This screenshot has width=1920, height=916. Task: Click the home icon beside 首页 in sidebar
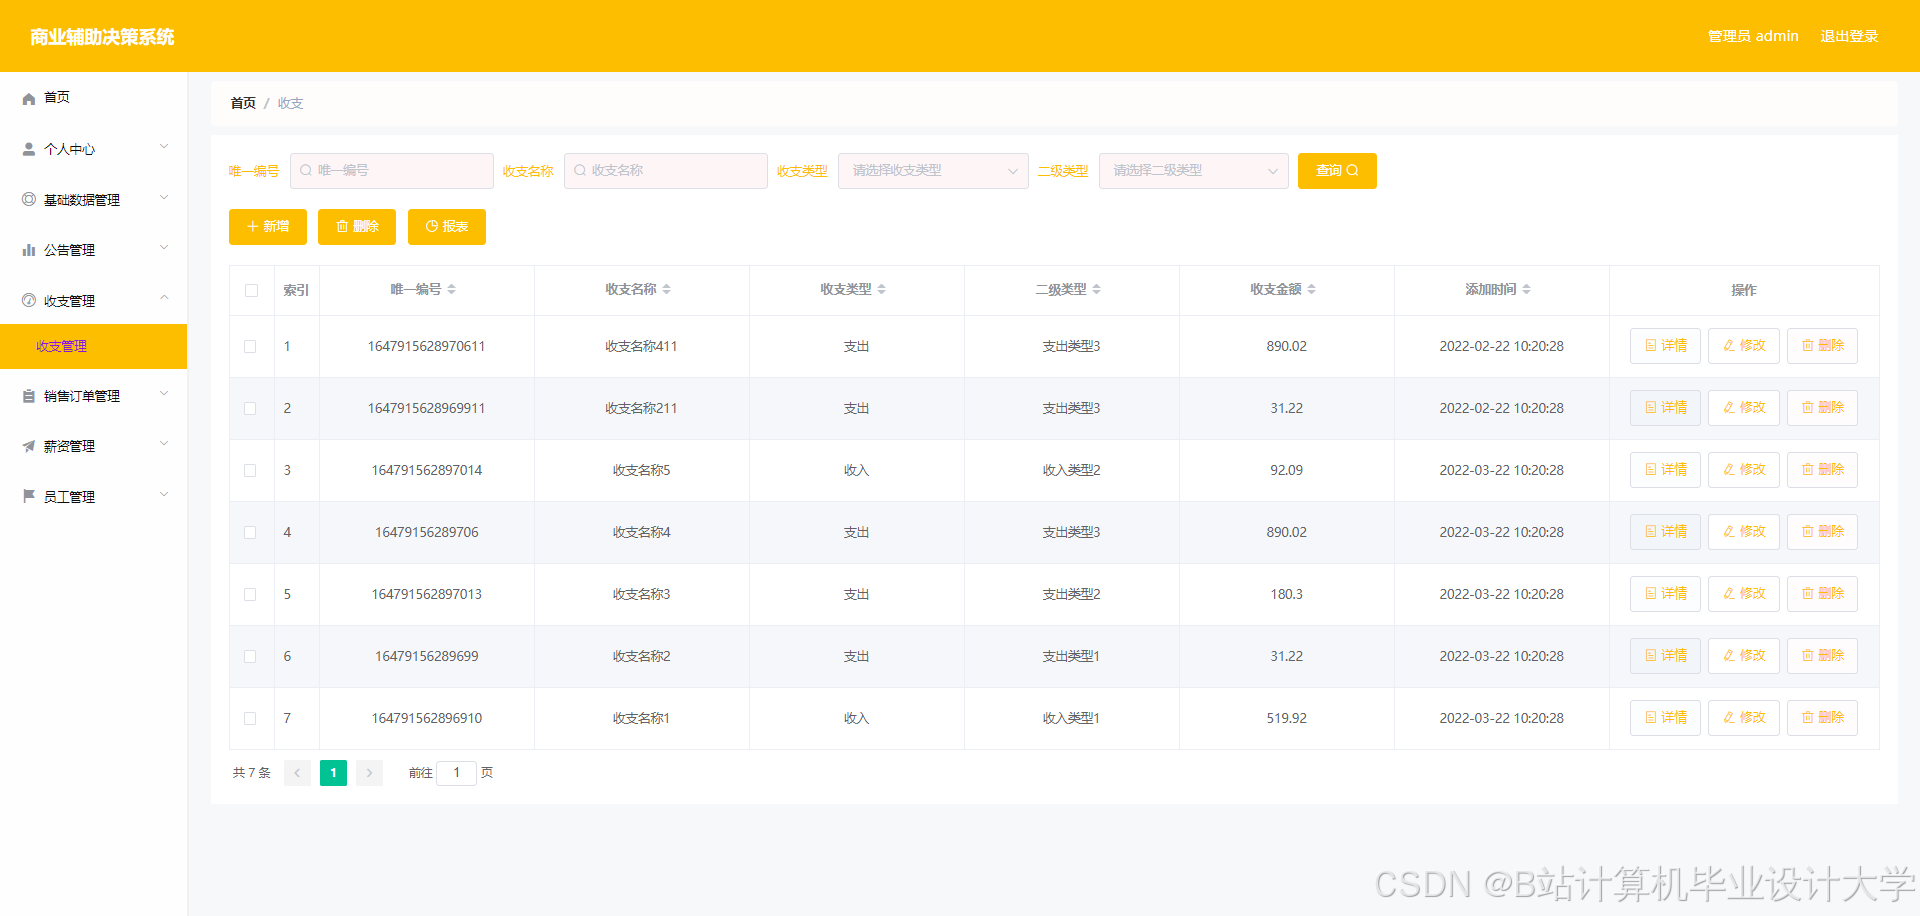(29, 98)
